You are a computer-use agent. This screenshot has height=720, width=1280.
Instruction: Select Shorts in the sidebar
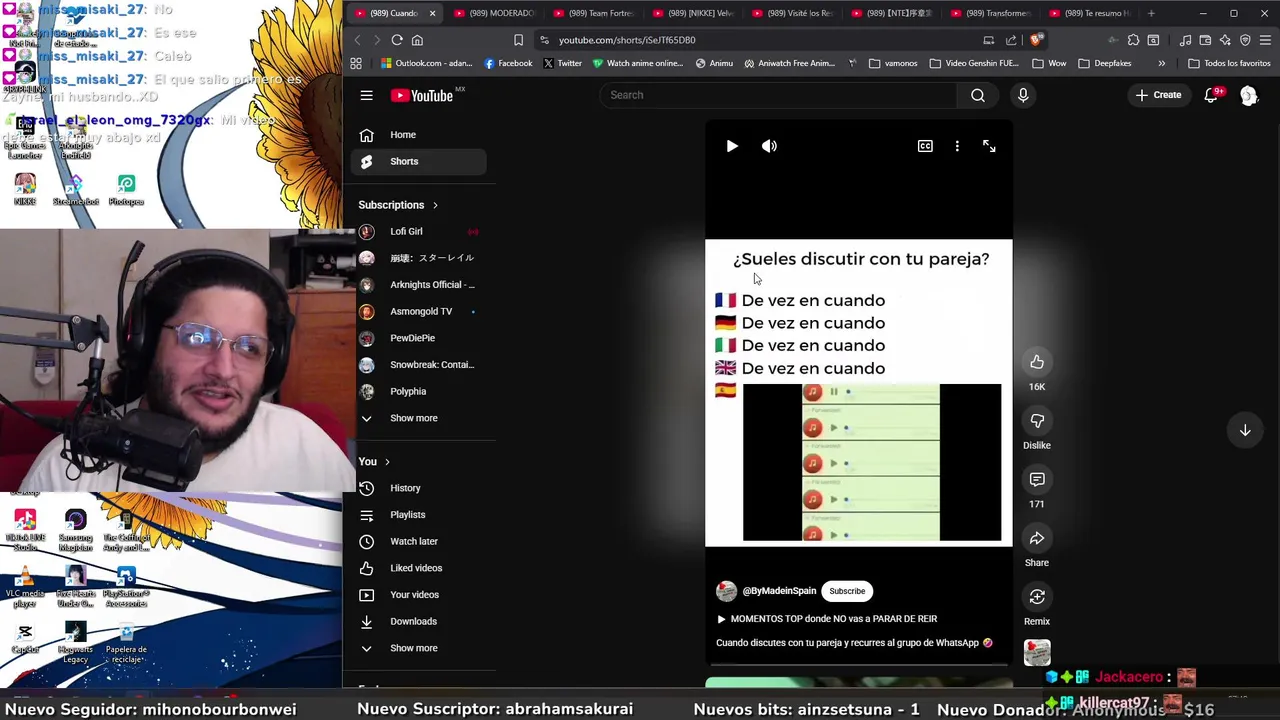tap(418, 161)
